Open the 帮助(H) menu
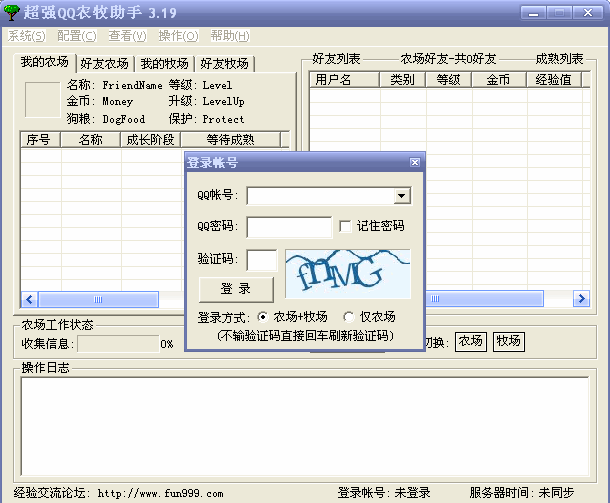This screenshot has height=503, width=610. click(230, 36)
